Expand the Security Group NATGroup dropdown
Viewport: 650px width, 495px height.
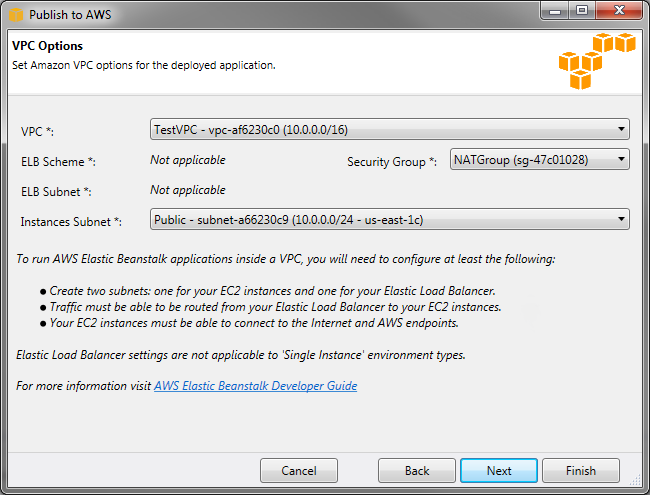(x=539, y=159)
